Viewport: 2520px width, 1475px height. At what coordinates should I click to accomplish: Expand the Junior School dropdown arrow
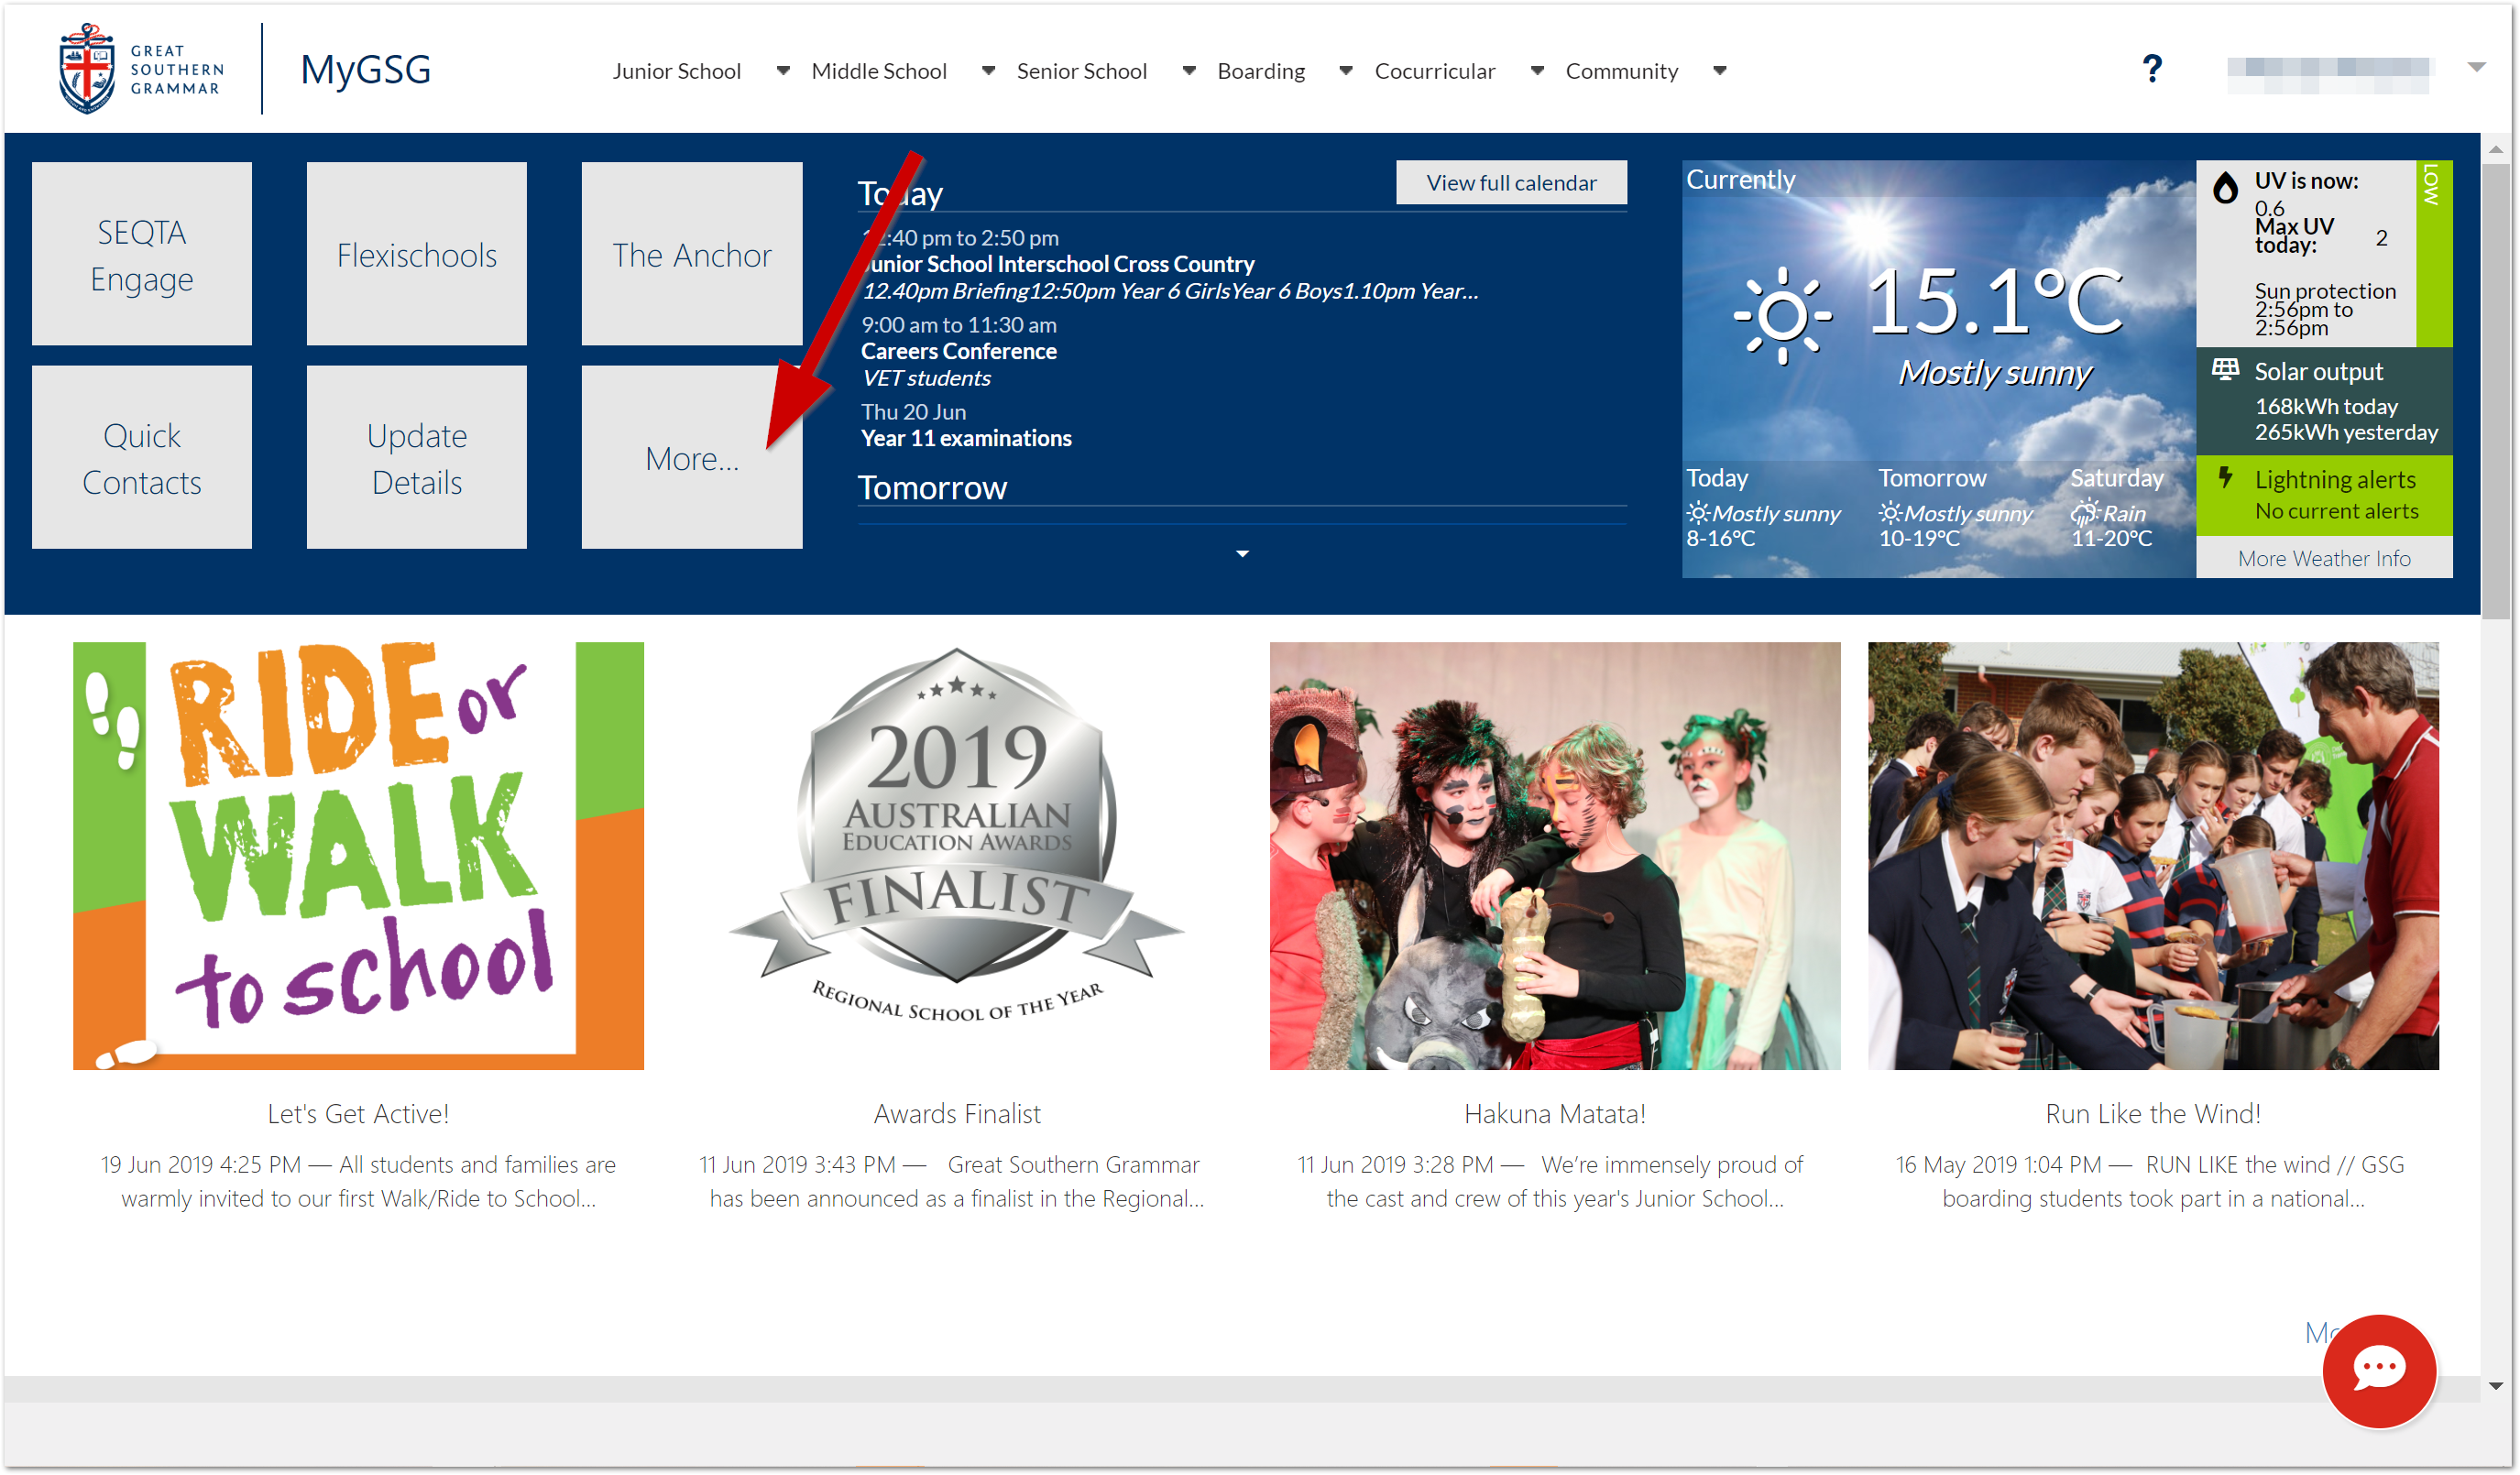pyautogui.click(x=783, y=70)
